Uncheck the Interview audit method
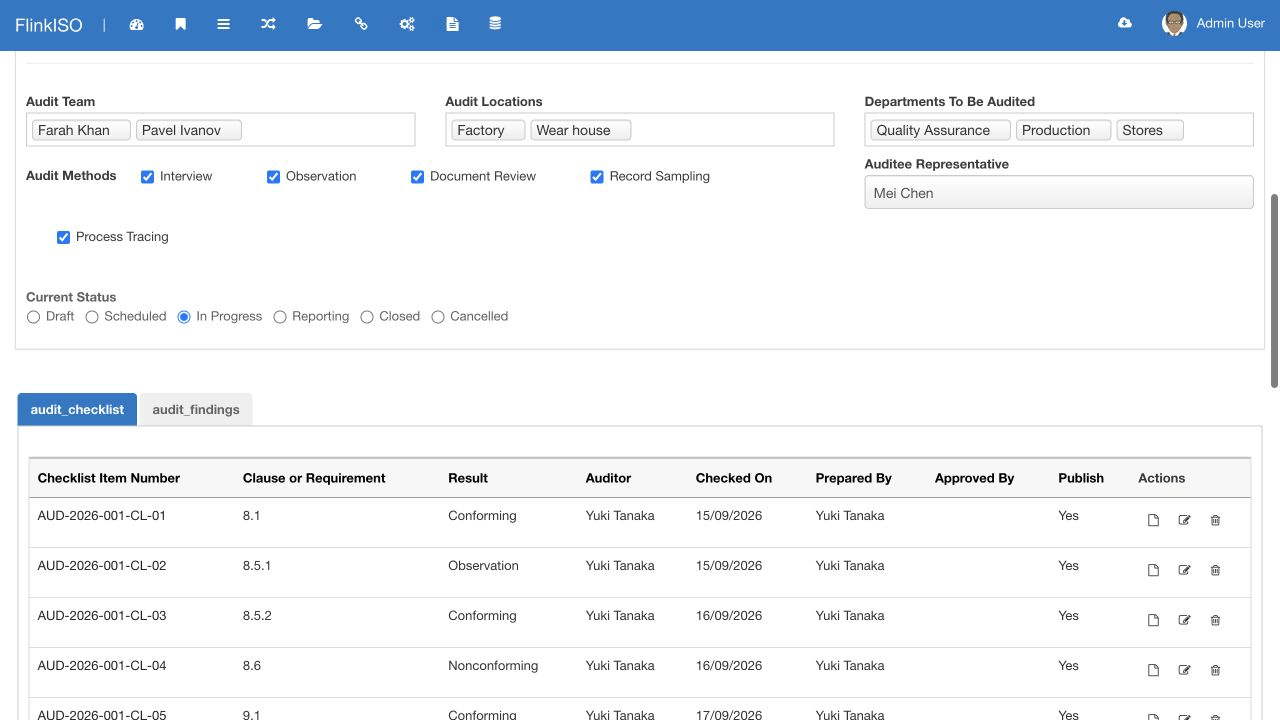1280x720 pixels. 147,177
